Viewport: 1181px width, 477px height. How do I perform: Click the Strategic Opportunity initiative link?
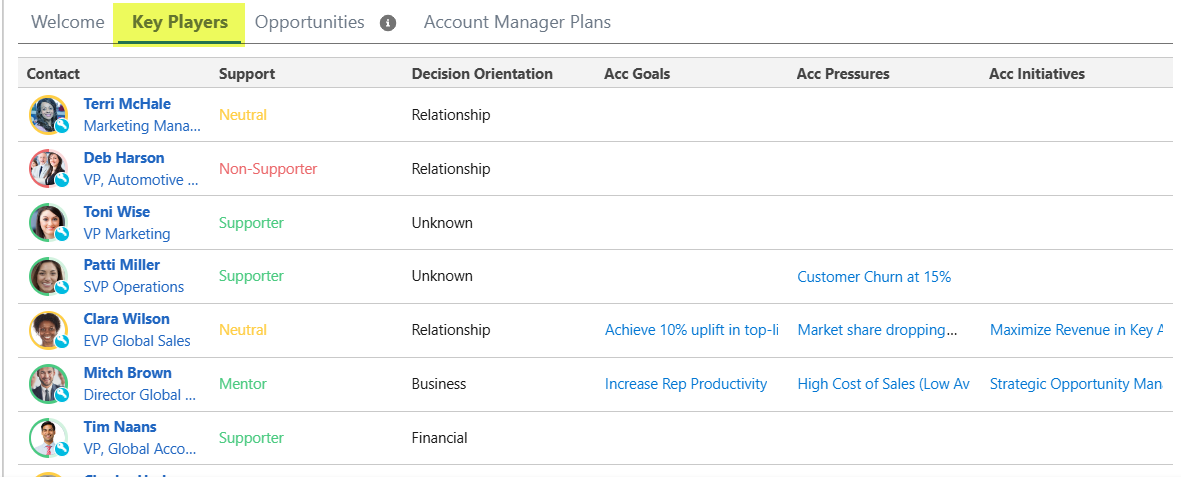tap(1075, 384)
